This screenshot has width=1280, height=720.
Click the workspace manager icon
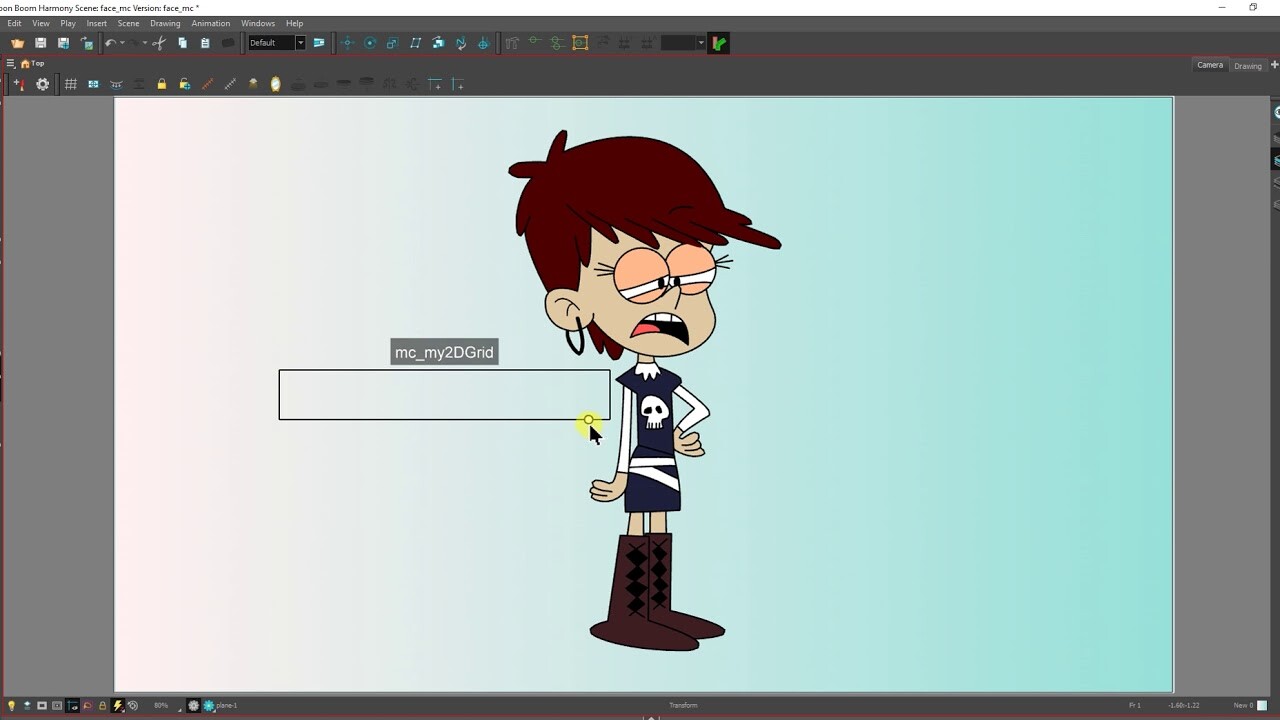tap(319, 43)
